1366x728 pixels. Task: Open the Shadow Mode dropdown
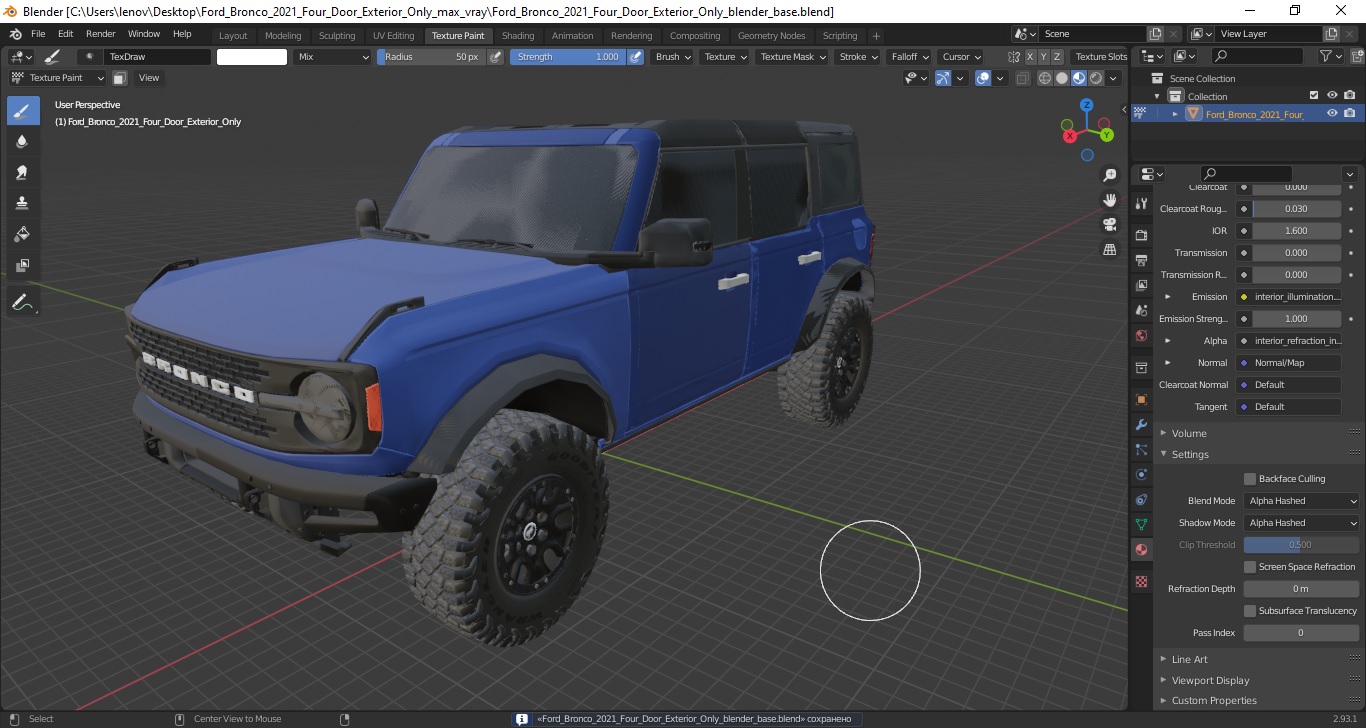point(1302,523)
